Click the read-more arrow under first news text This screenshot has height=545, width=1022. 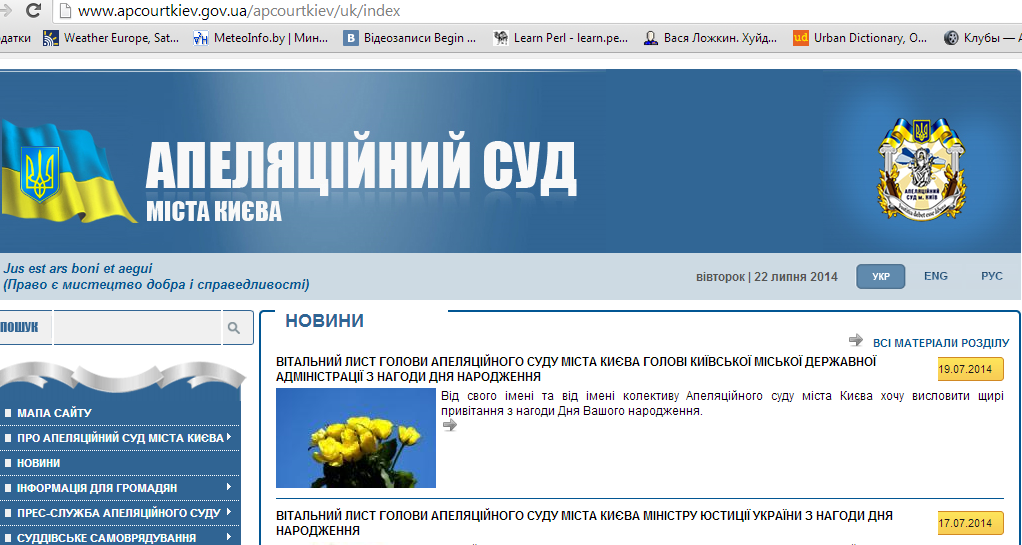point(449,425)
